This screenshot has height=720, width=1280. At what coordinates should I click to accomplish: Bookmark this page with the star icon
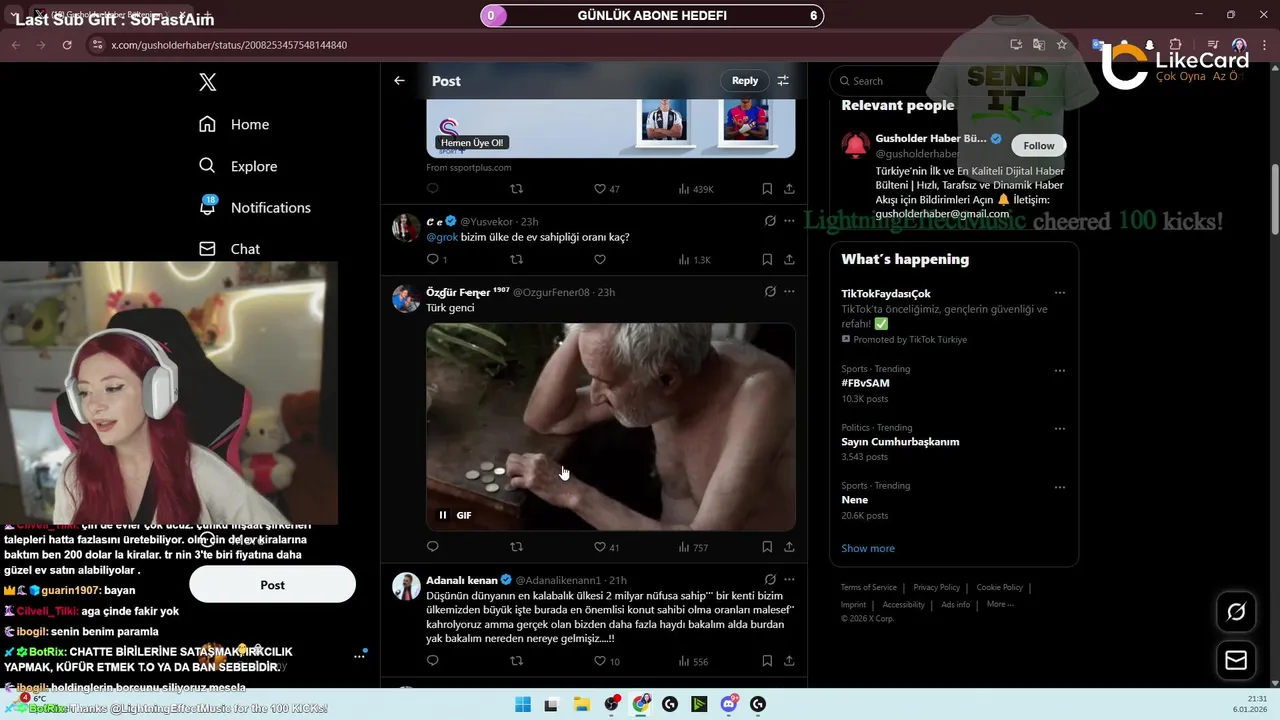pyautogui.click(x=1062, y=45)
